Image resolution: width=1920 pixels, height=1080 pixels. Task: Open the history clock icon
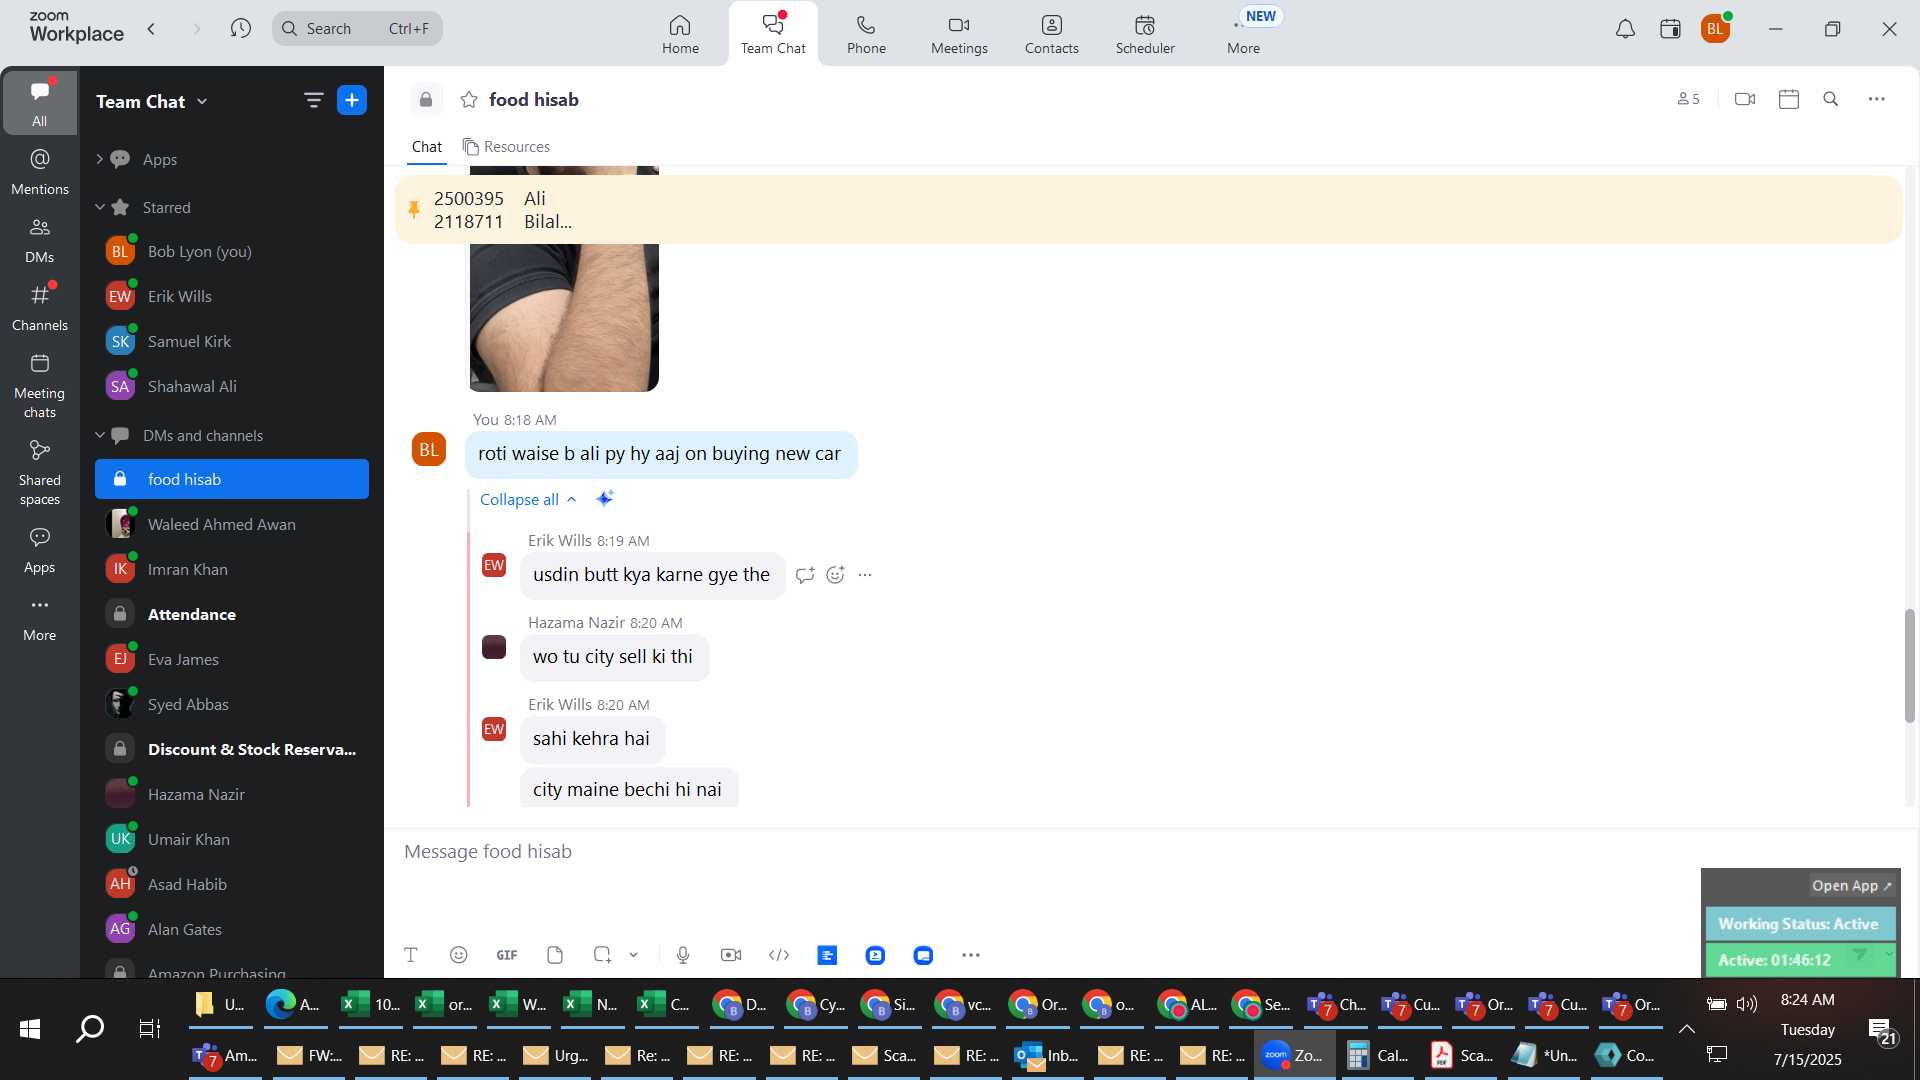click(x=240, y=29)
